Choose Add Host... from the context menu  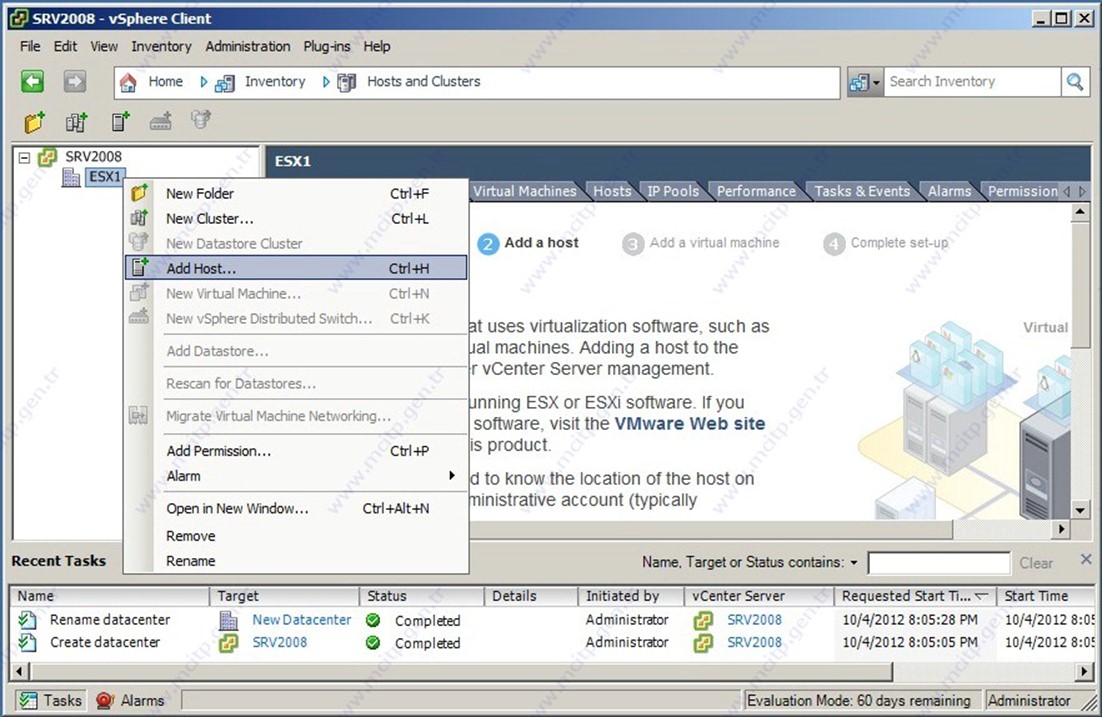click(296, 268)
